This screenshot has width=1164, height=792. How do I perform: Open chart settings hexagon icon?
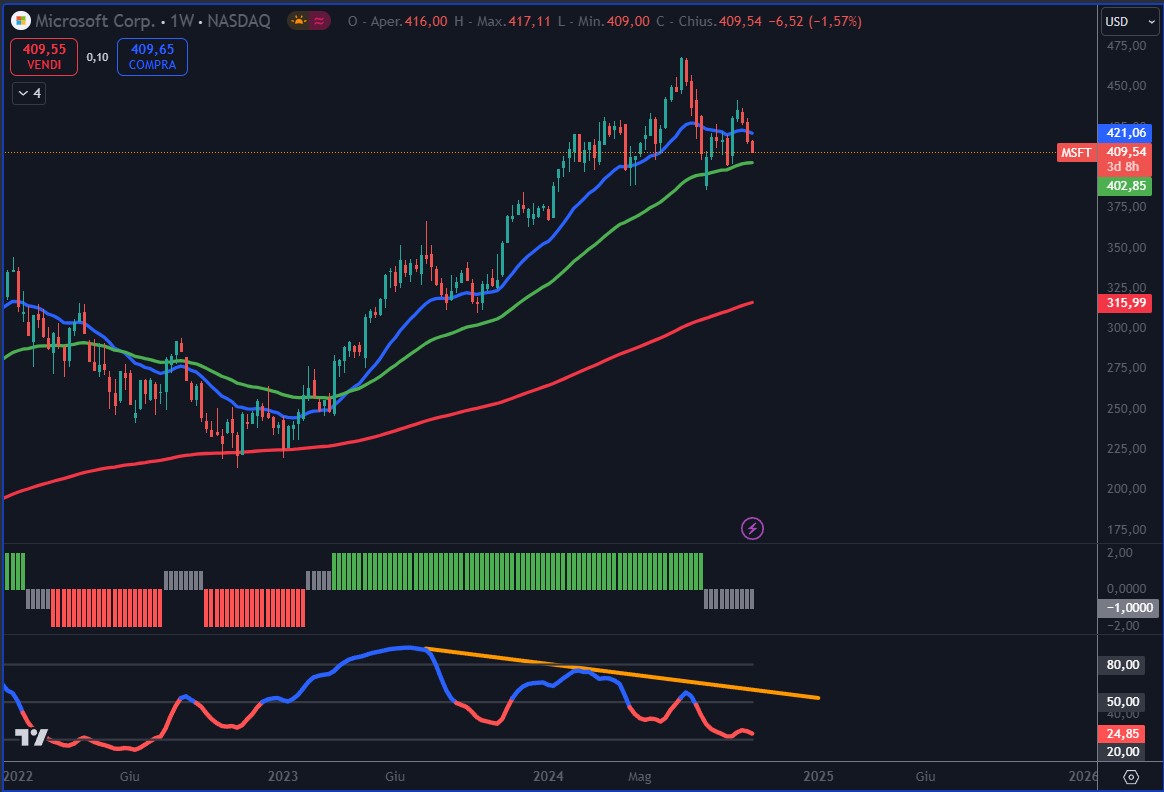tap(1131, 776)
